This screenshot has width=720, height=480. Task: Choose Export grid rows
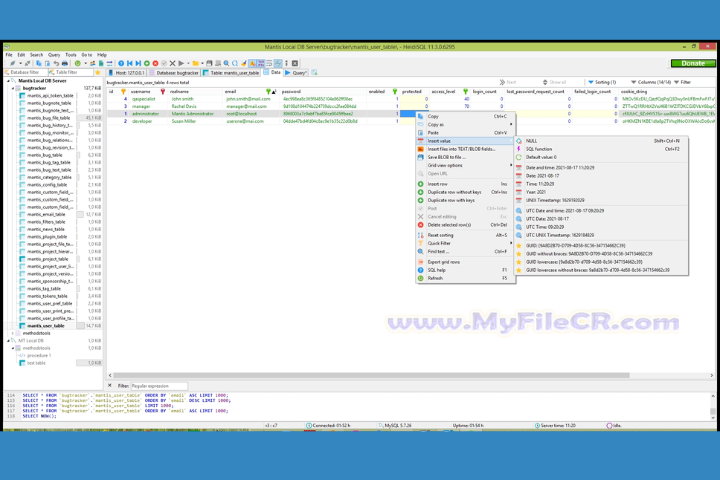click(x=465, y=262)
